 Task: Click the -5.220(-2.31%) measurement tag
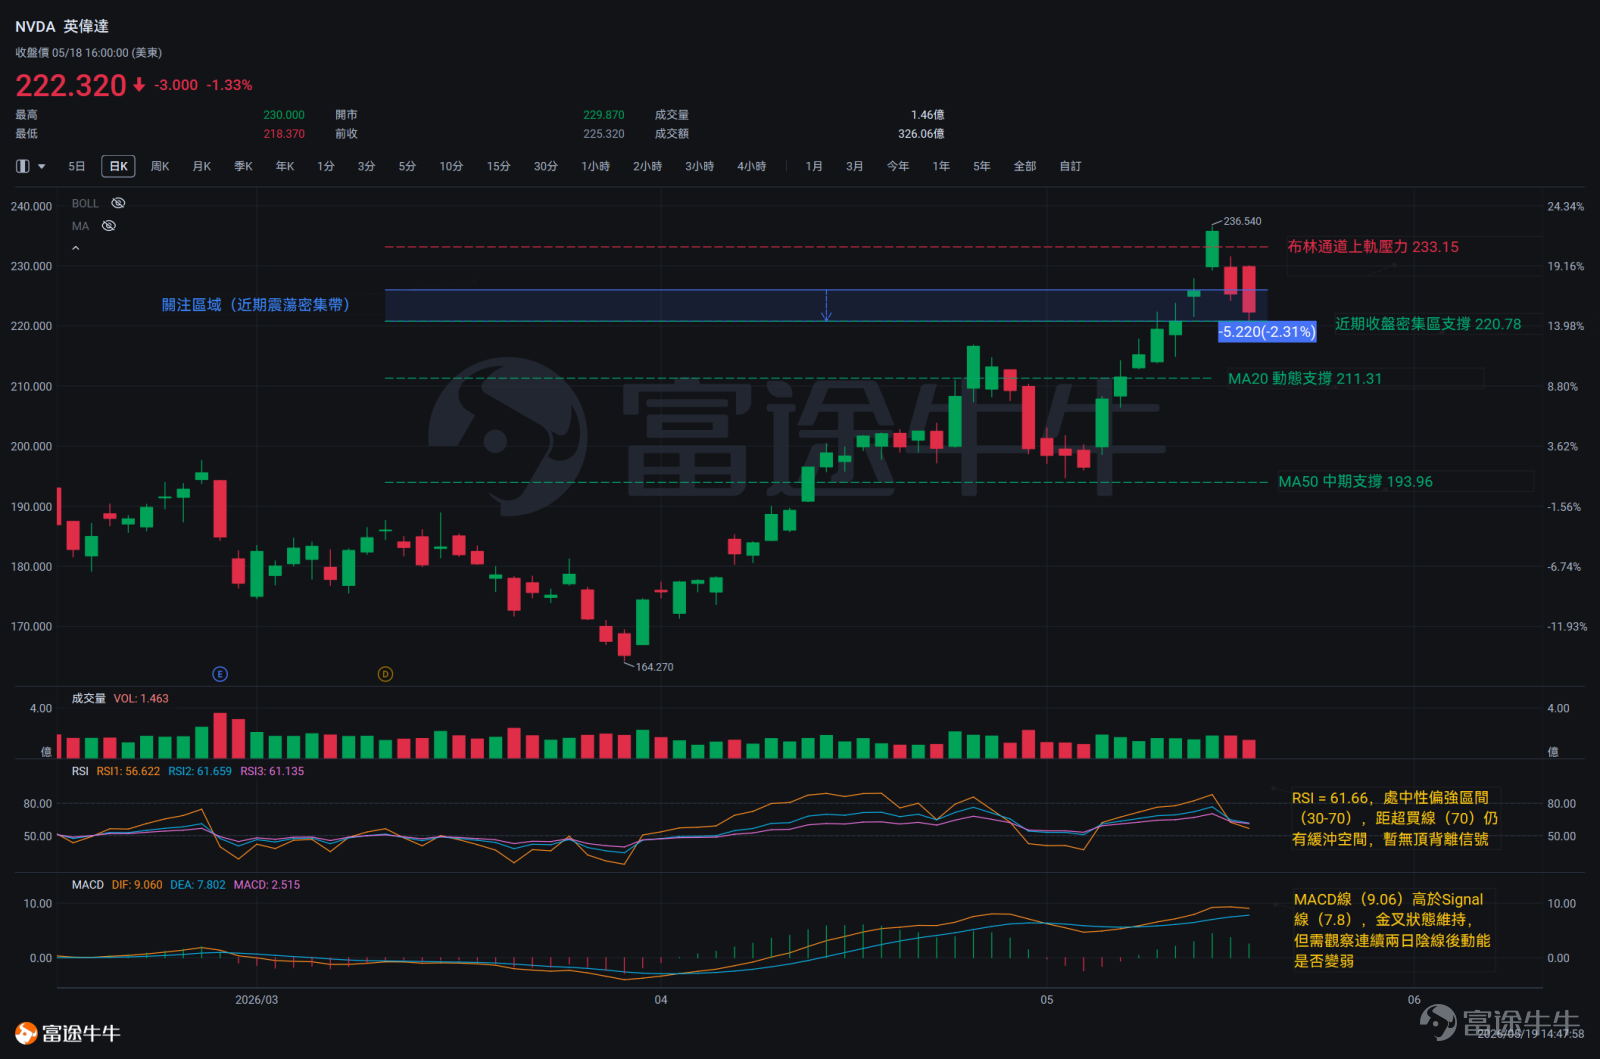tap(1267, 332)
